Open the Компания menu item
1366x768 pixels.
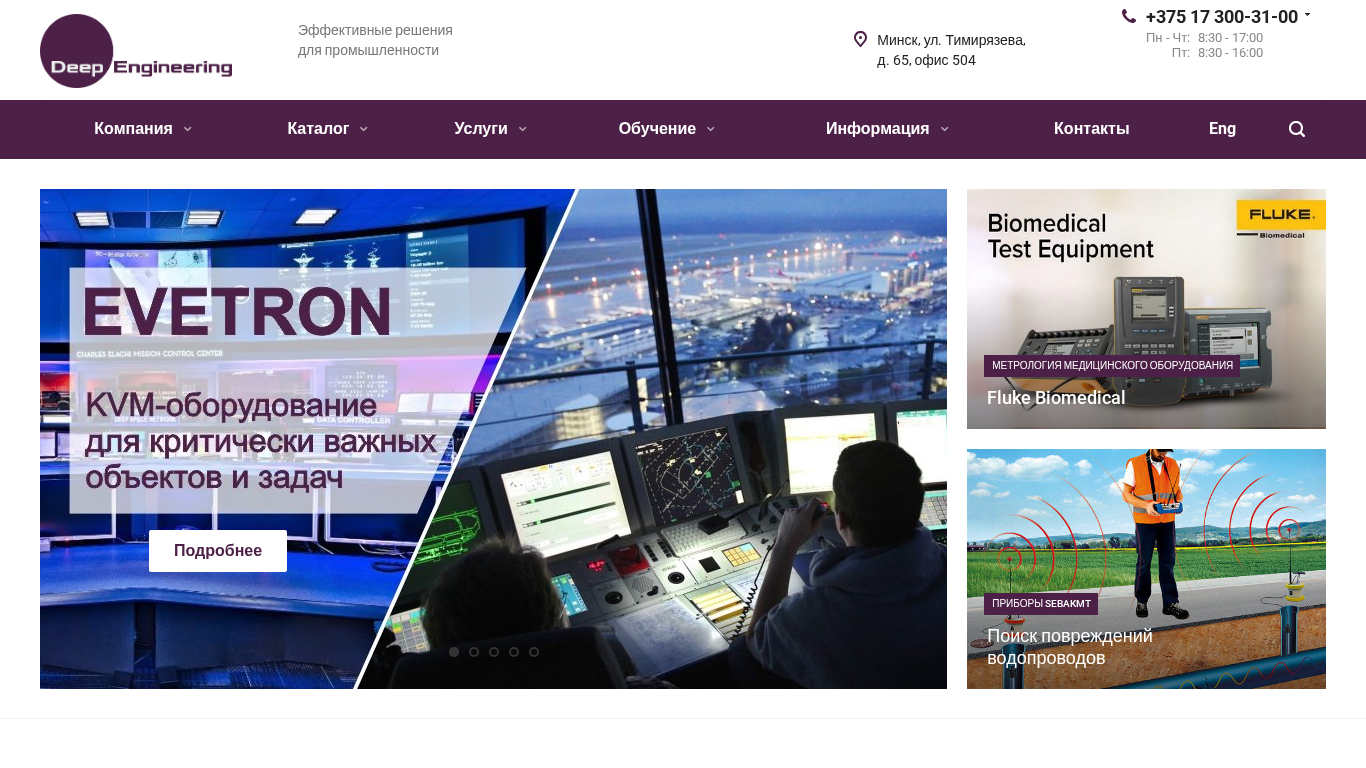133,129
